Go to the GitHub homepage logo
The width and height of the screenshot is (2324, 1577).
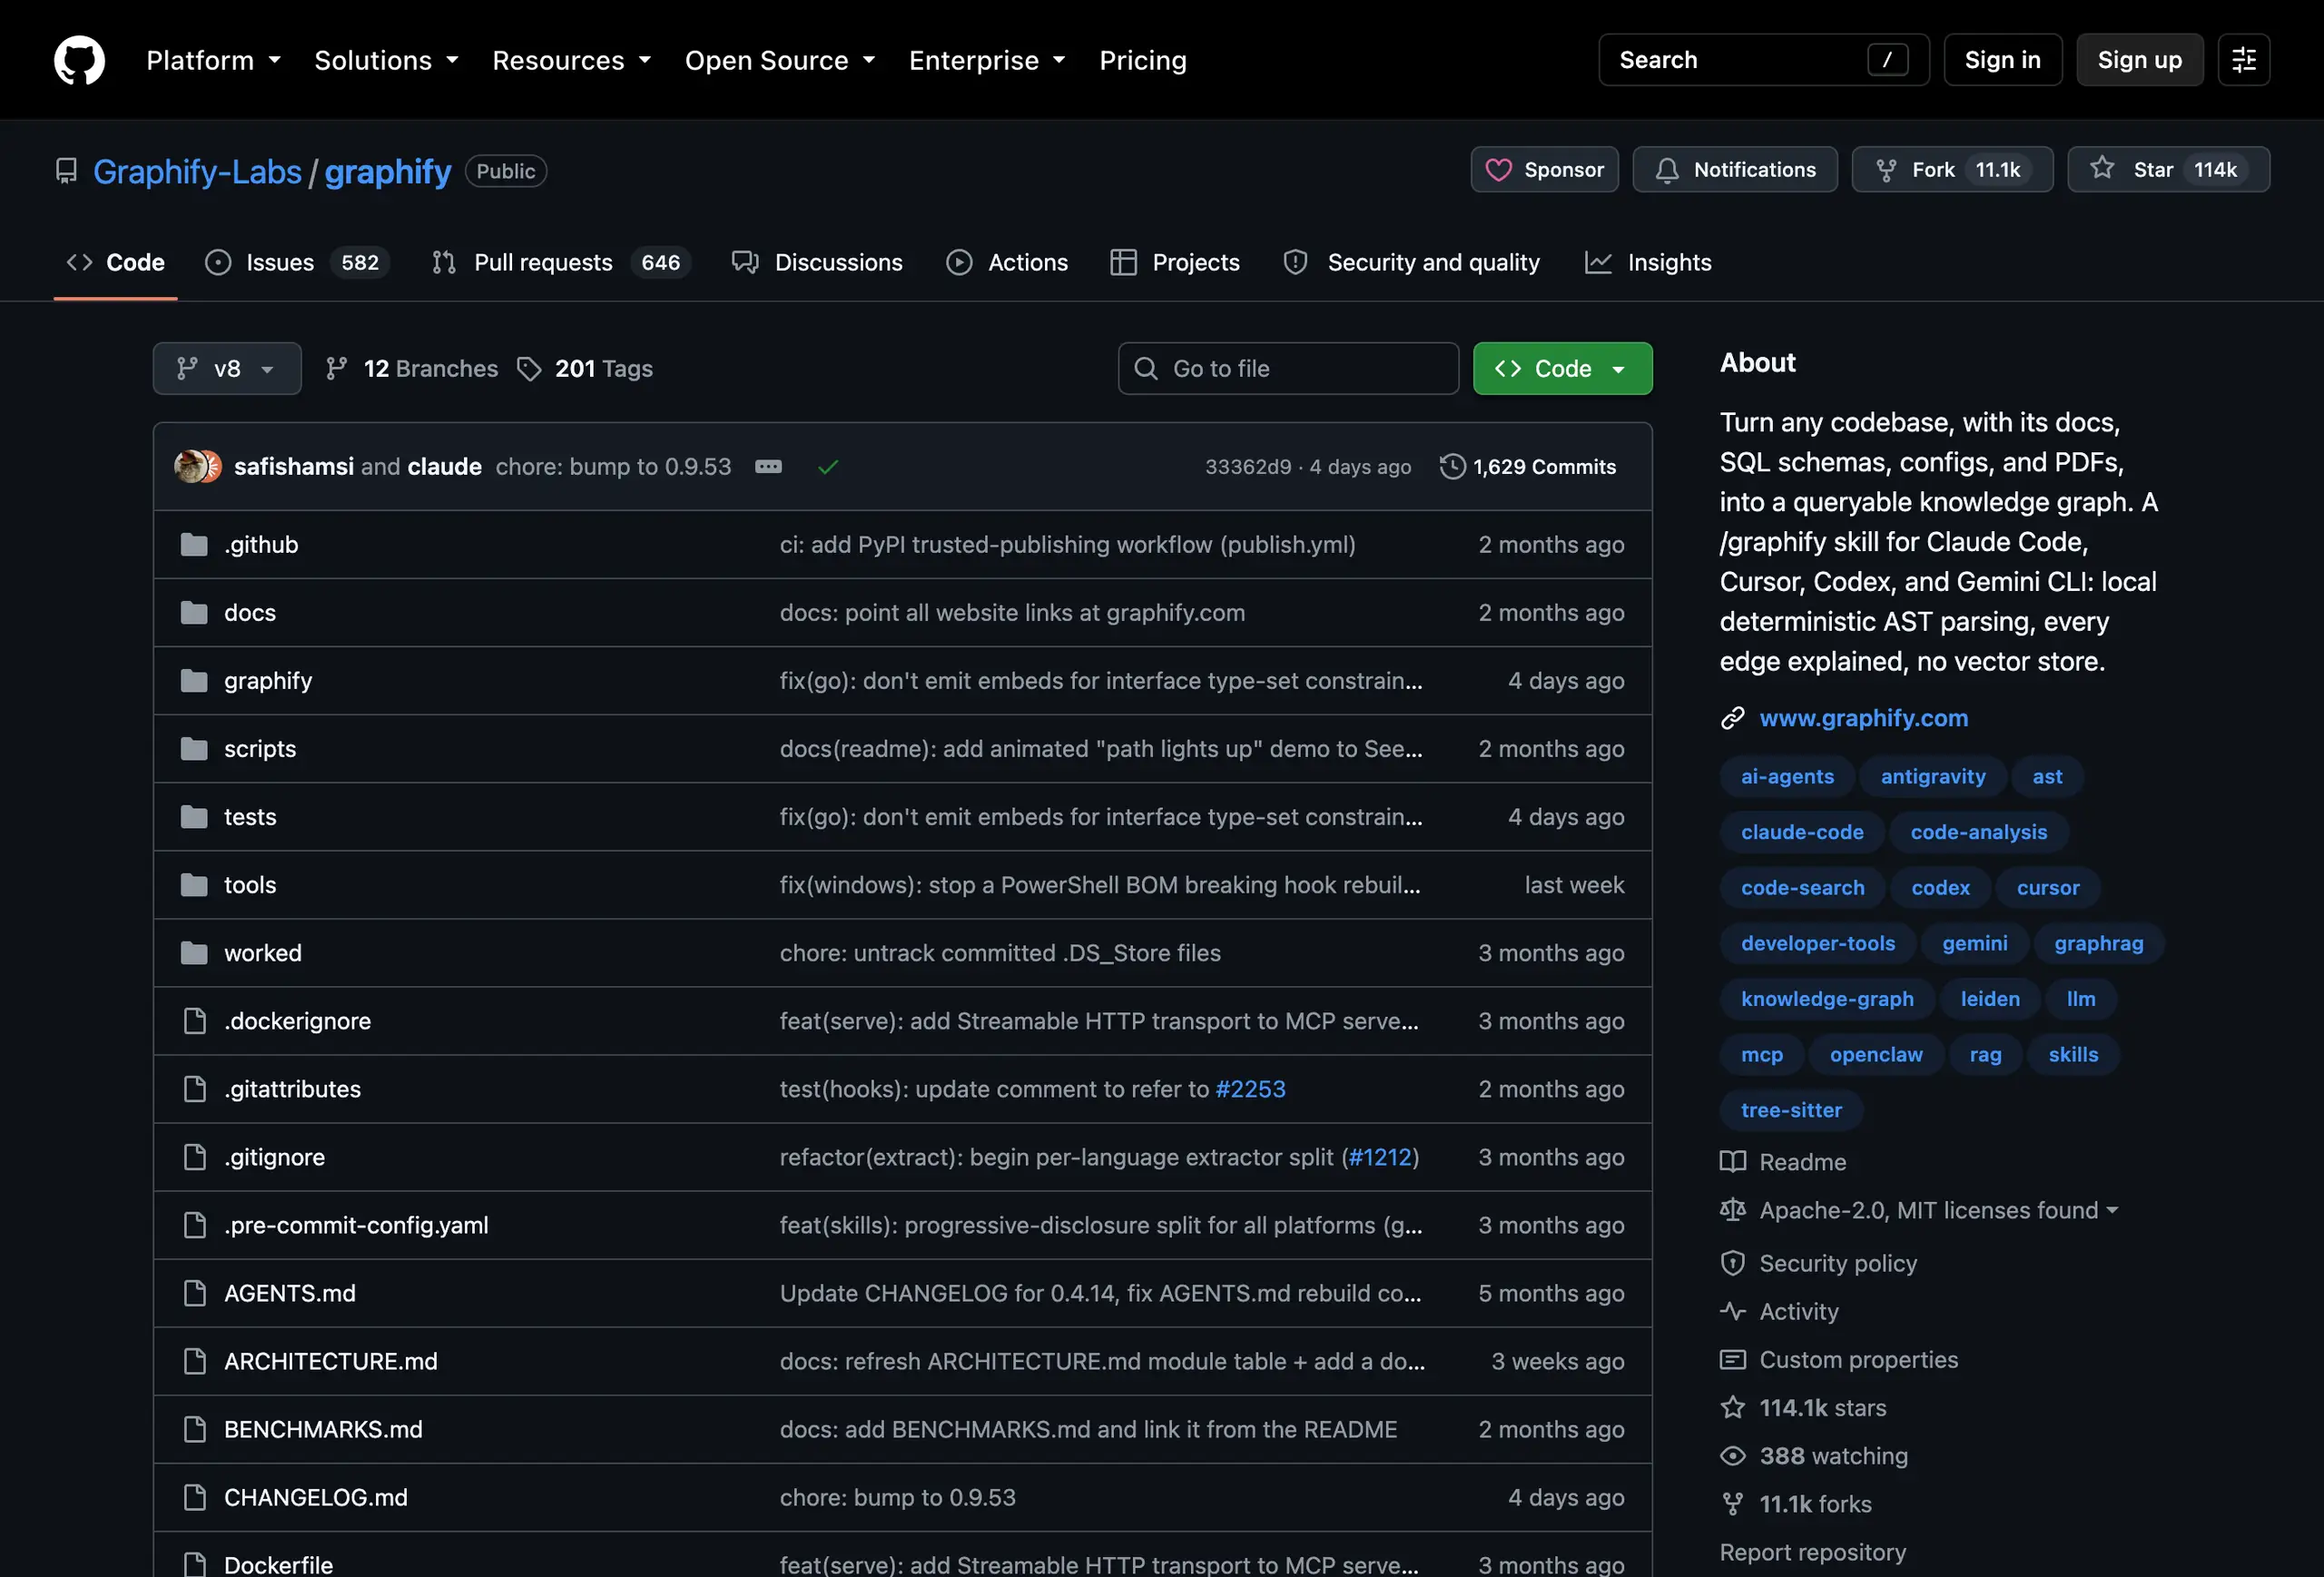pos(79,60)
